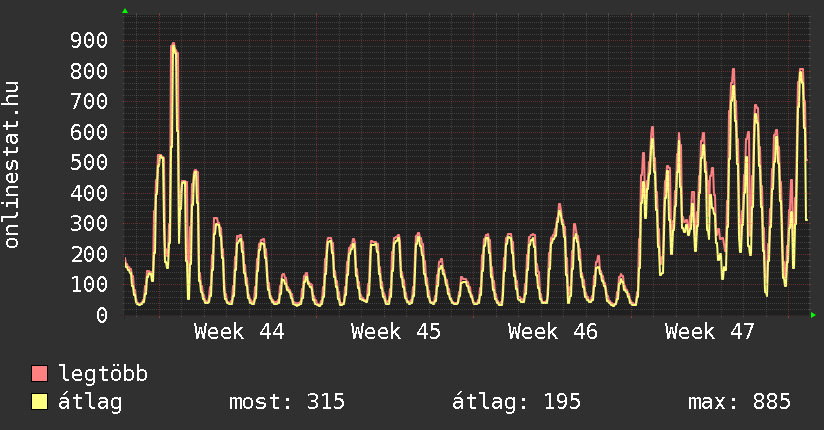
Task: Click the 0 y-axis value
Action: (x=101, y=315)
